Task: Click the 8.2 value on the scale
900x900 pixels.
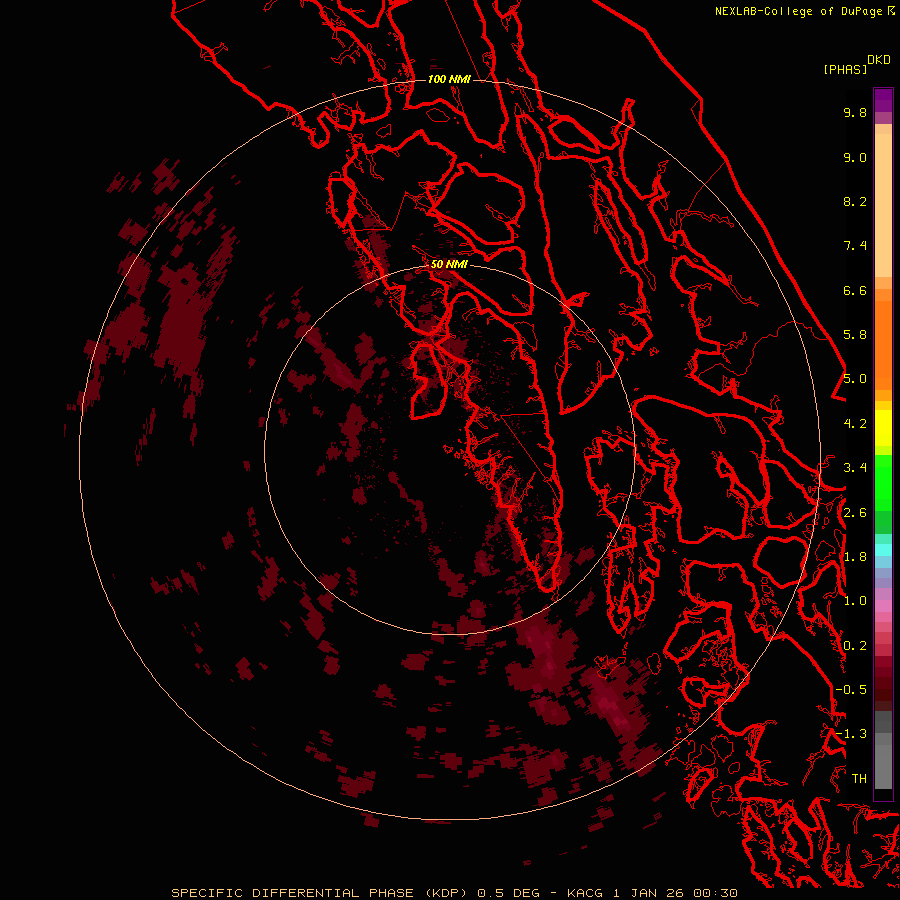Action: pos(855,201)
